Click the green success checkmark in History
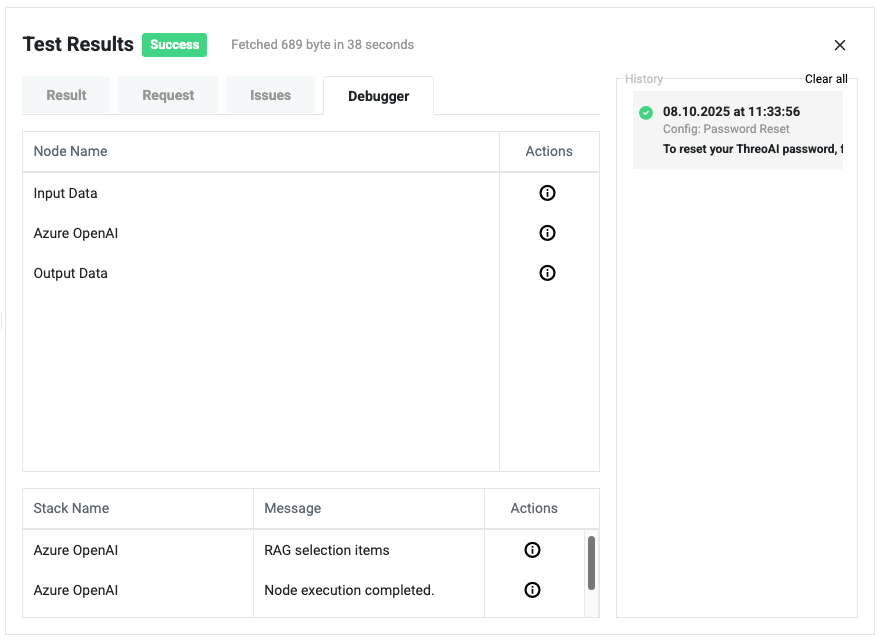This screenshot has height=642, width=884. tap(645, 111)
